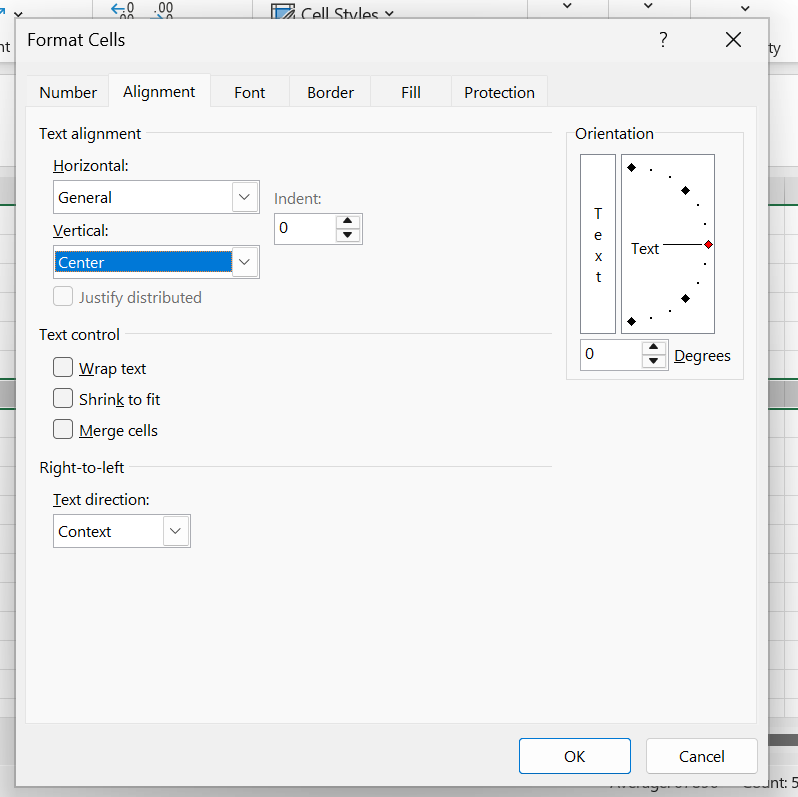Enable the Wrap text checkbox

pos(63,367)
